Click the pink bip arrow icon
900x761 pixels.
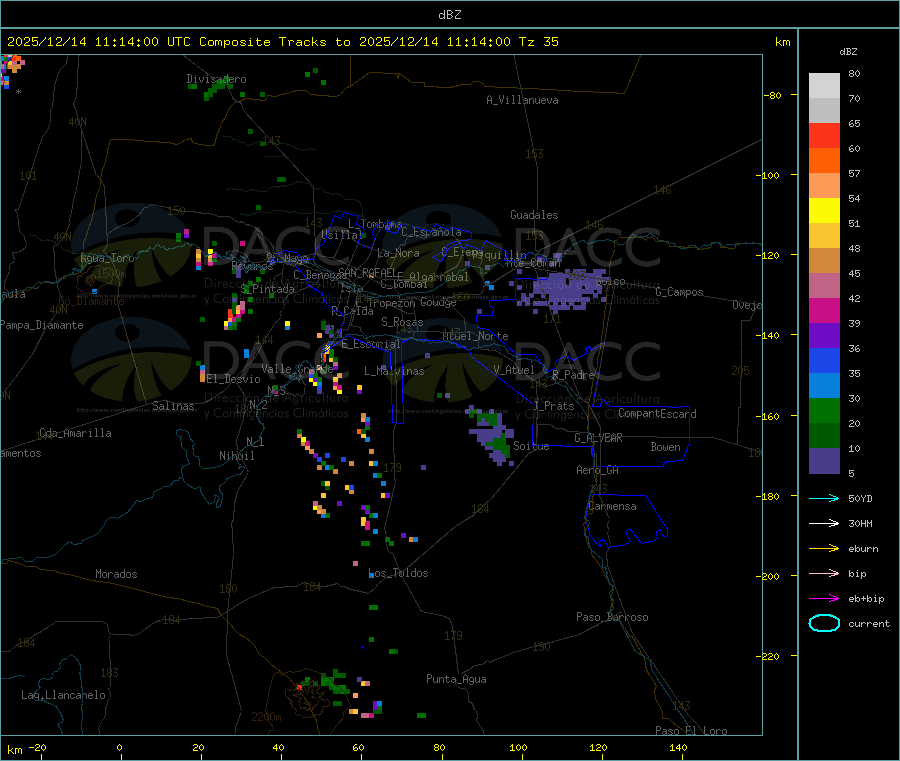824,573
